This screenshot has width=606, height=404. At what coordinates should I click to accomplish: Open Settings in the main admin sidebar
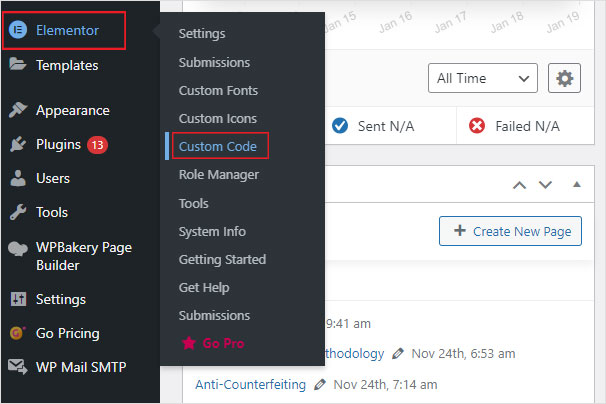click(61, 300)
